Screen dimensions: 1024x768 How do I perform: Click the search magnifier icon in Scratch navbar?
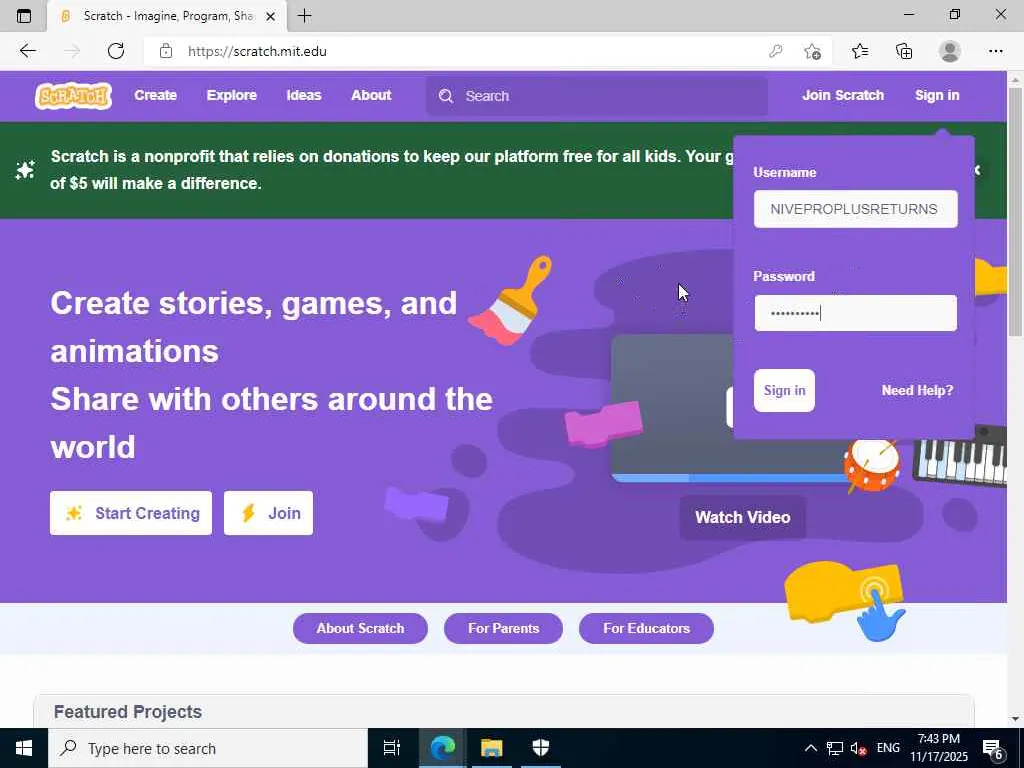coord(445,96)
